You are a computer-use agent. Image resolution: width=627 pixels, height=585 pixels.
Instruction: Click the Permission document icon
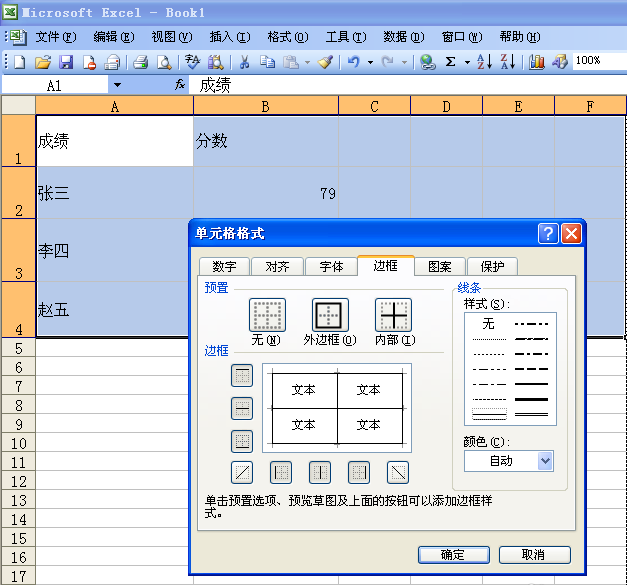[89, 62]
